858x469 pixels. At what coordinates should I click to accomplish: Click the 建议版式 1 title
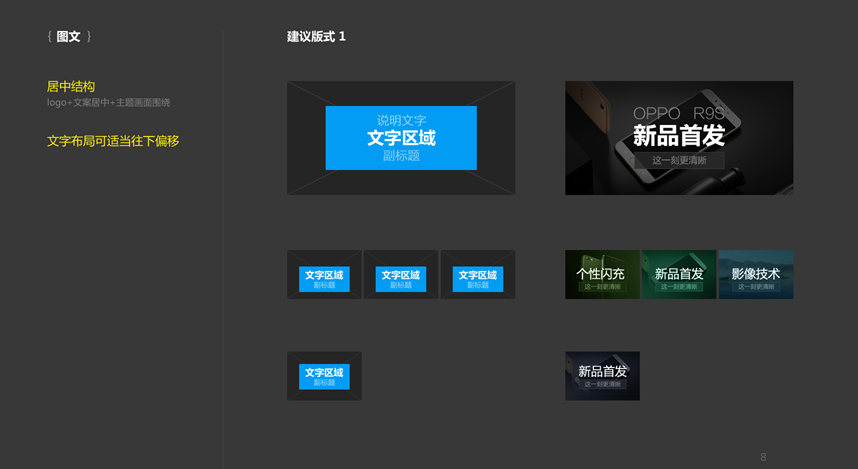coord(316,37)
